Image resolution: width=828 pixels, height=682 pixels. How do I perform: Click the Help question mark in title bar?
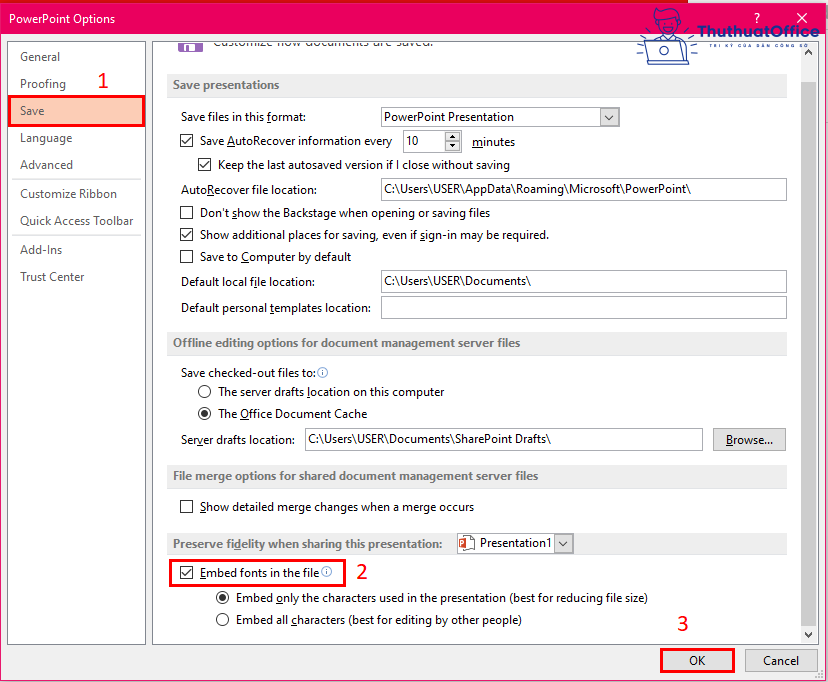pos(756,18)
